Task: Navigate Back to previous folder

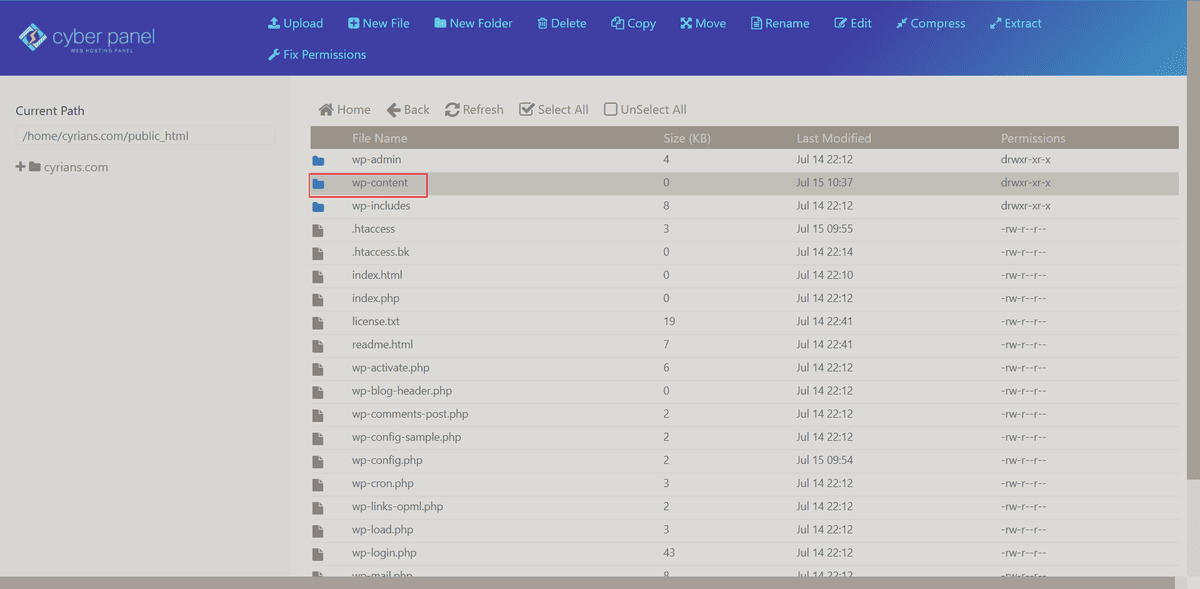Action: pyautogui.click(x=408, y=110)
